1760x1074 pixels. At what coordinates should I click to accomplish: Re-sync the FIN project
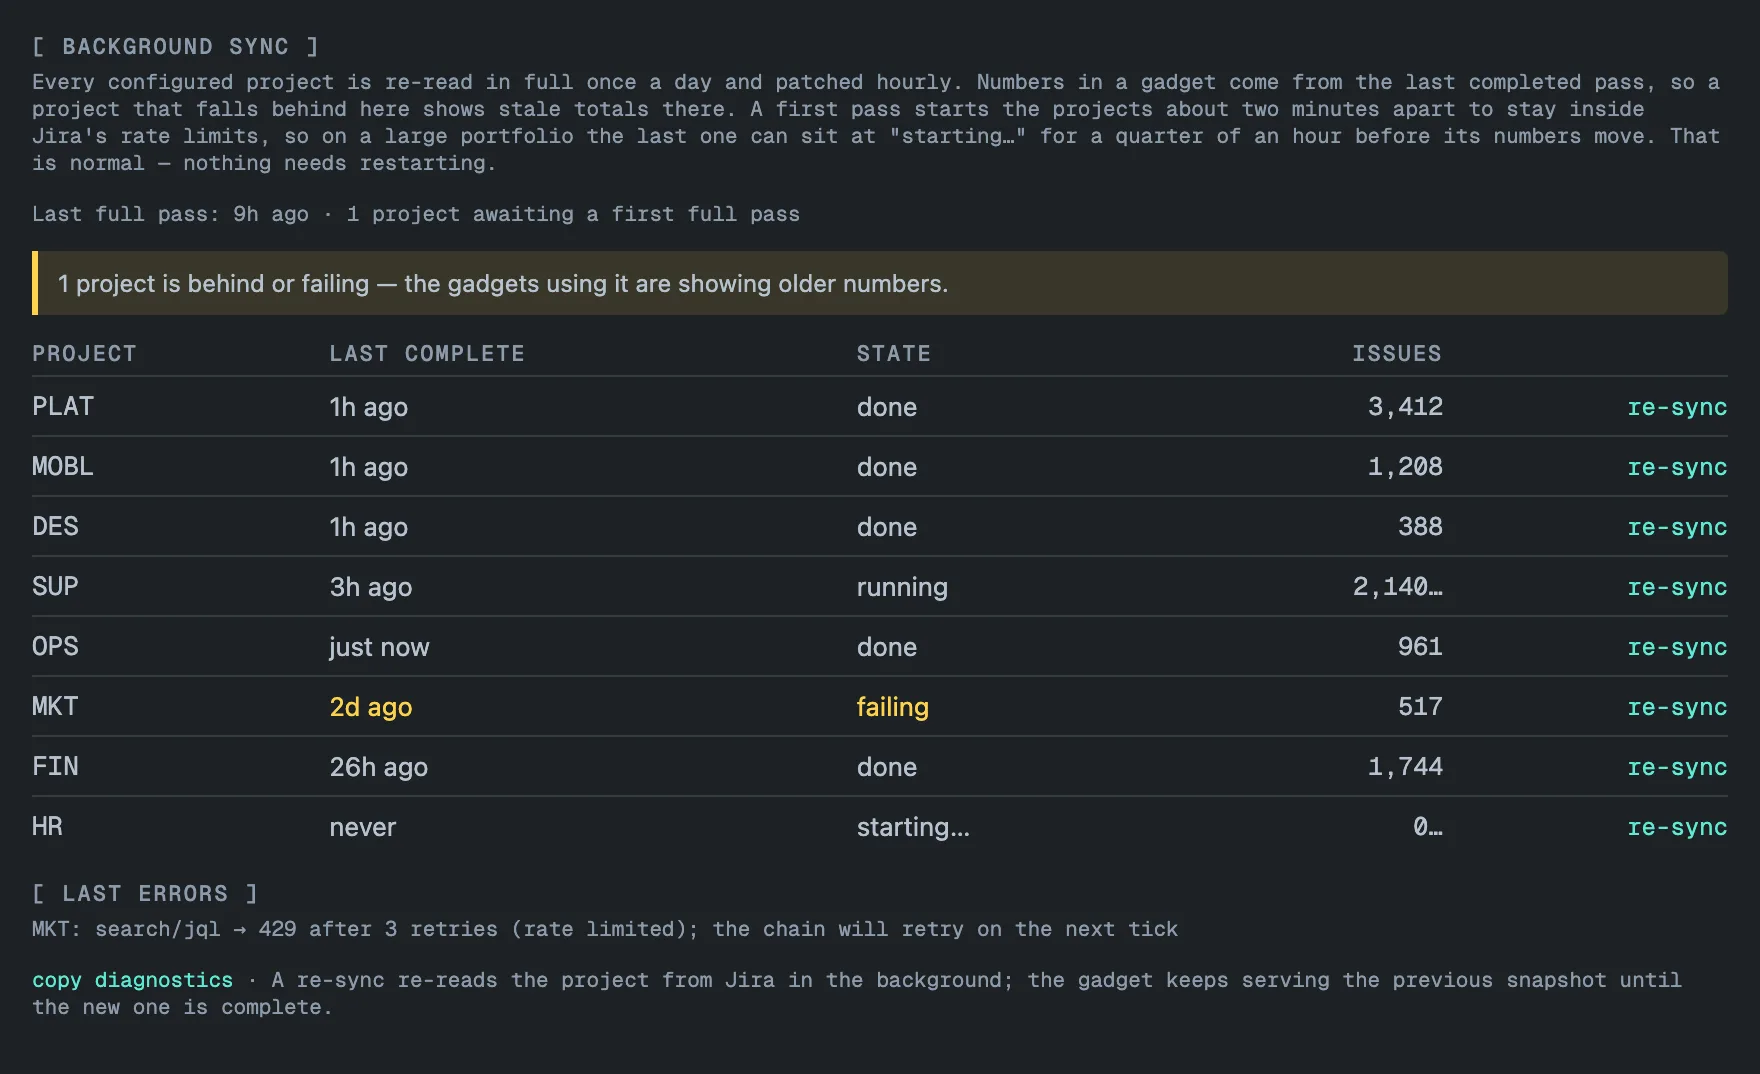click(1677, 767)
